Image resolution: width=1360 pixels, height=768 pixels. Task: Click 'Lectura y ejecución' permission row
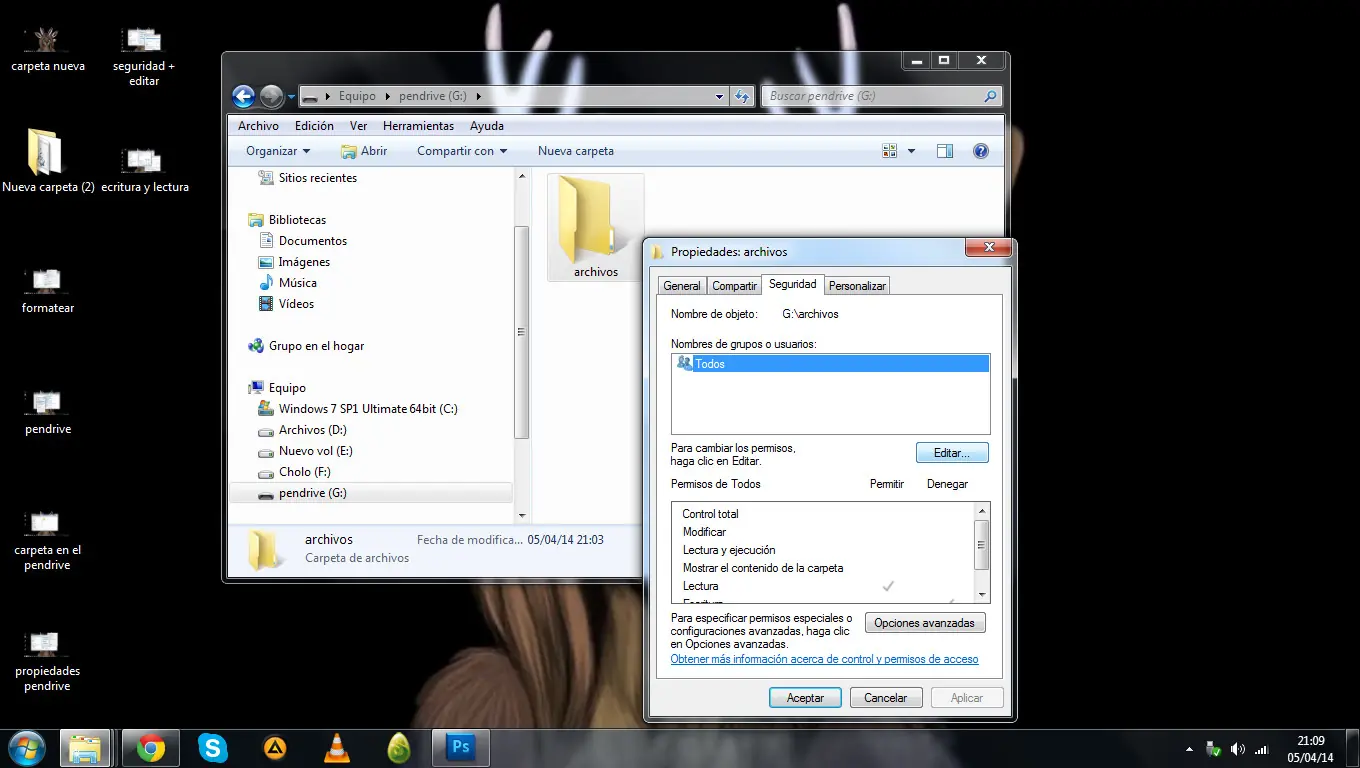823,550
